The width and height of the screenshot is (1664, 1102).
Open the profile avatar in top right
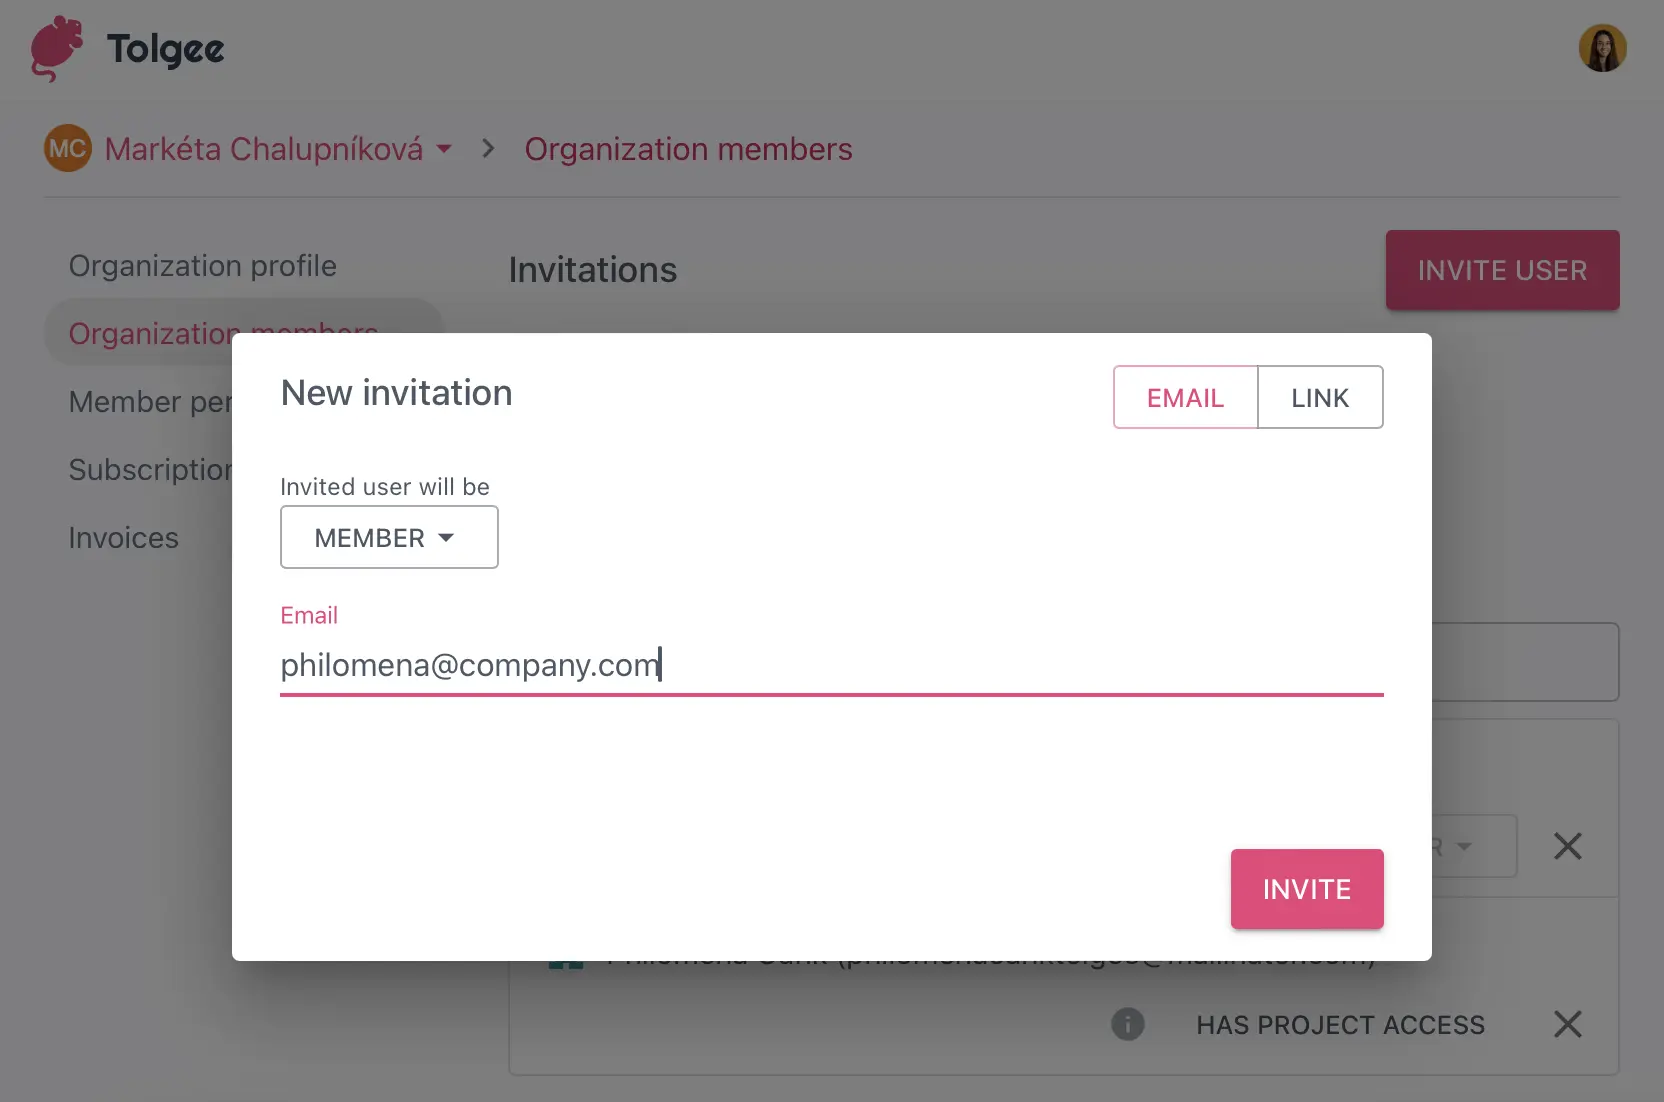pyautogui.click(x=1602, y=47)
